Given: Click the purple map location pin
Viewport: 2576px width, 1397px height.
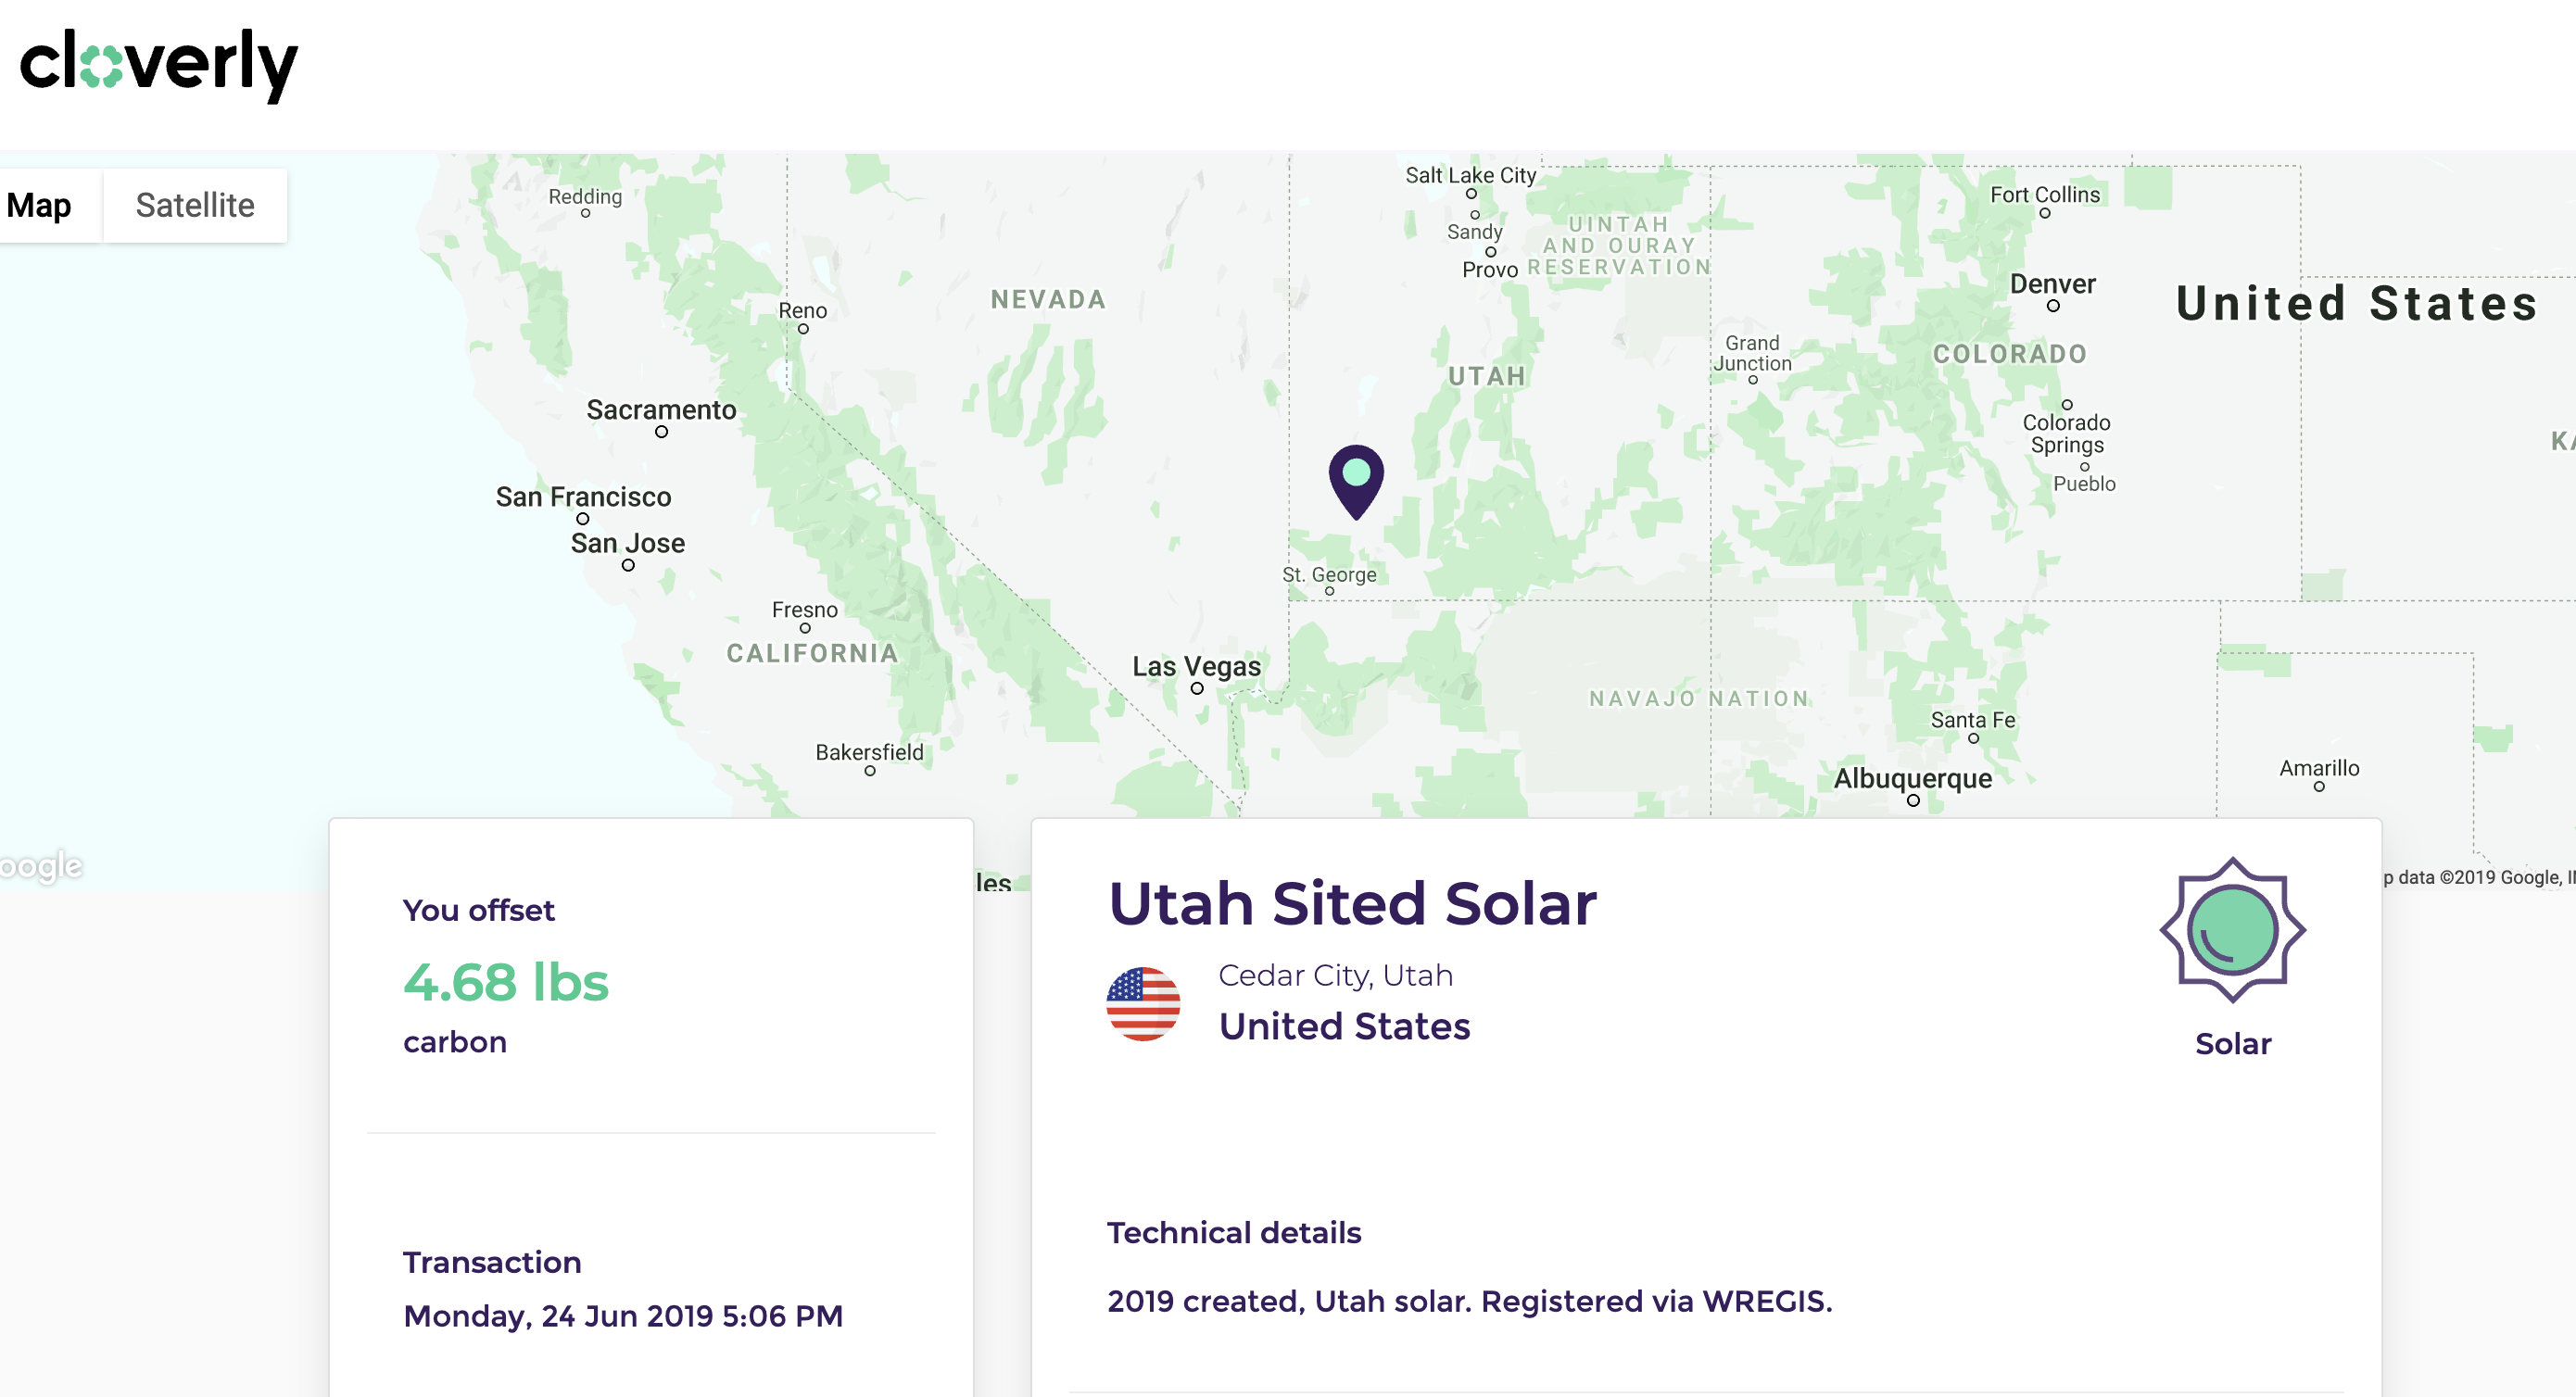Looking at the screenshot, I should (1356, 483).
